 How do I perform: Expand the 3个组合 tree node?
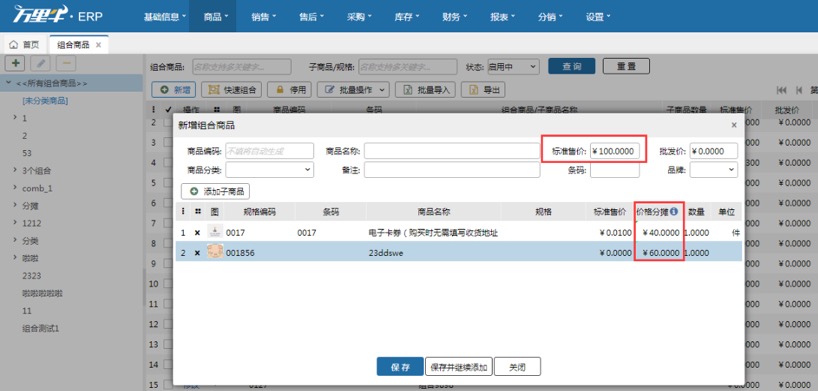[15, 170]
